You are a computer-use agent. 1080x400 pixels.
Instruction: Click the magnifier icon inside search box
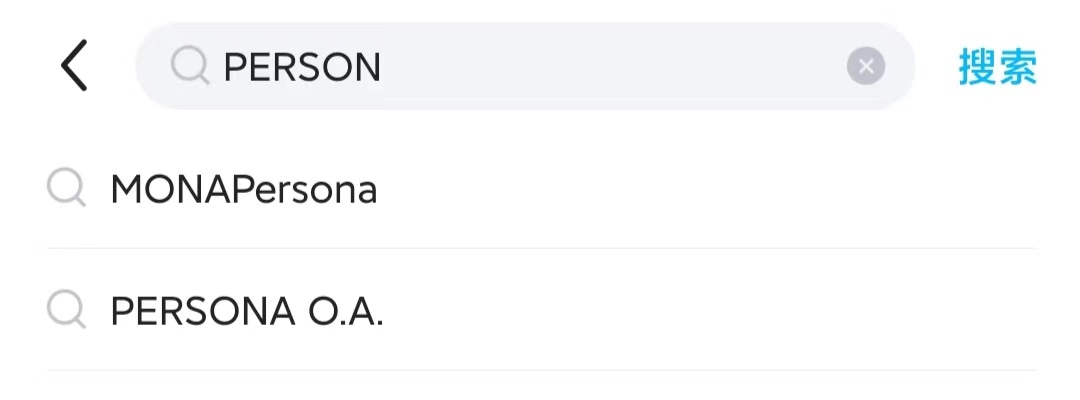point(189,67)
